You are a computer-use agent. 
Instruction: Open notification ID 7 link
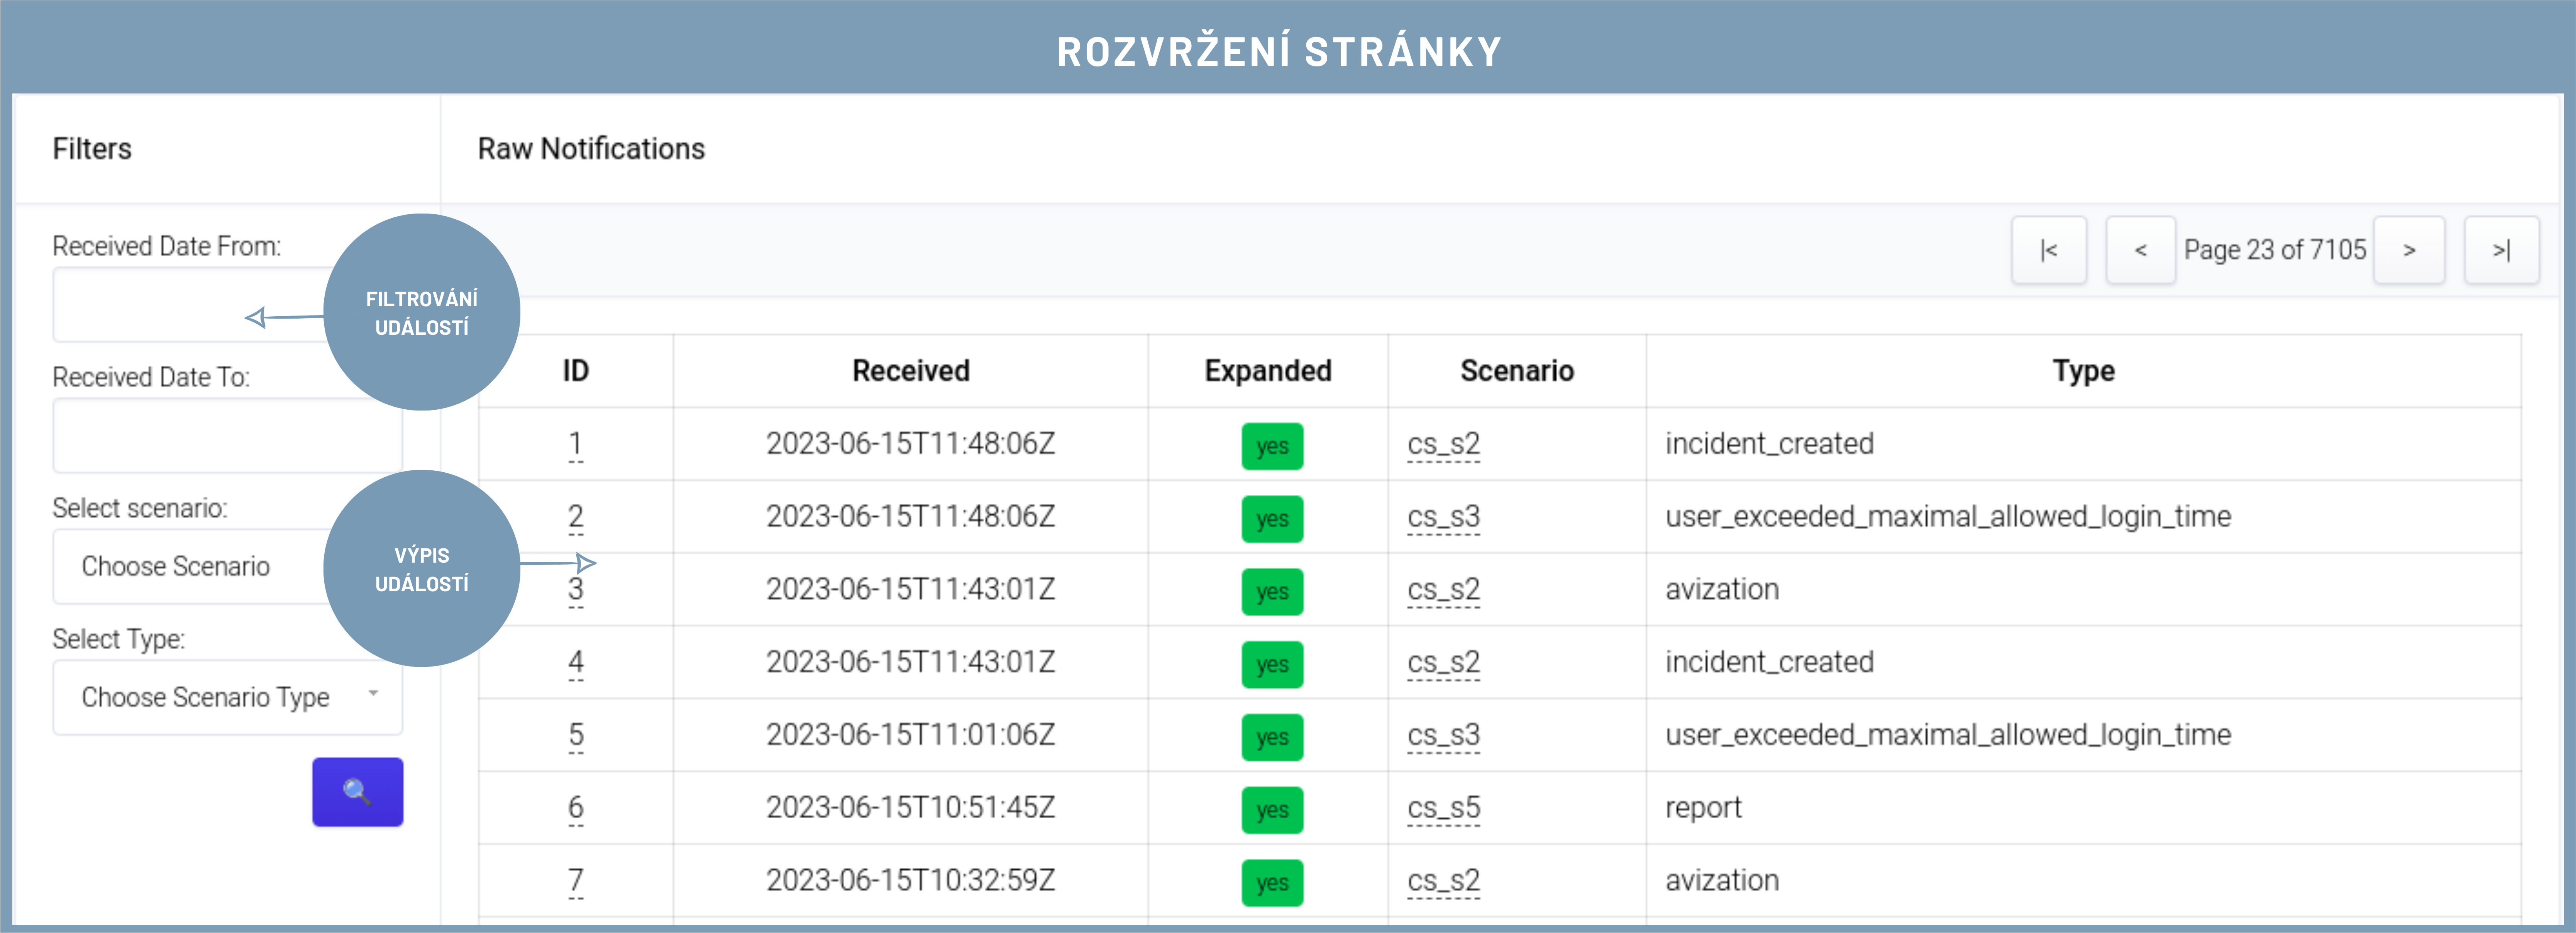[x=575, y=880]
